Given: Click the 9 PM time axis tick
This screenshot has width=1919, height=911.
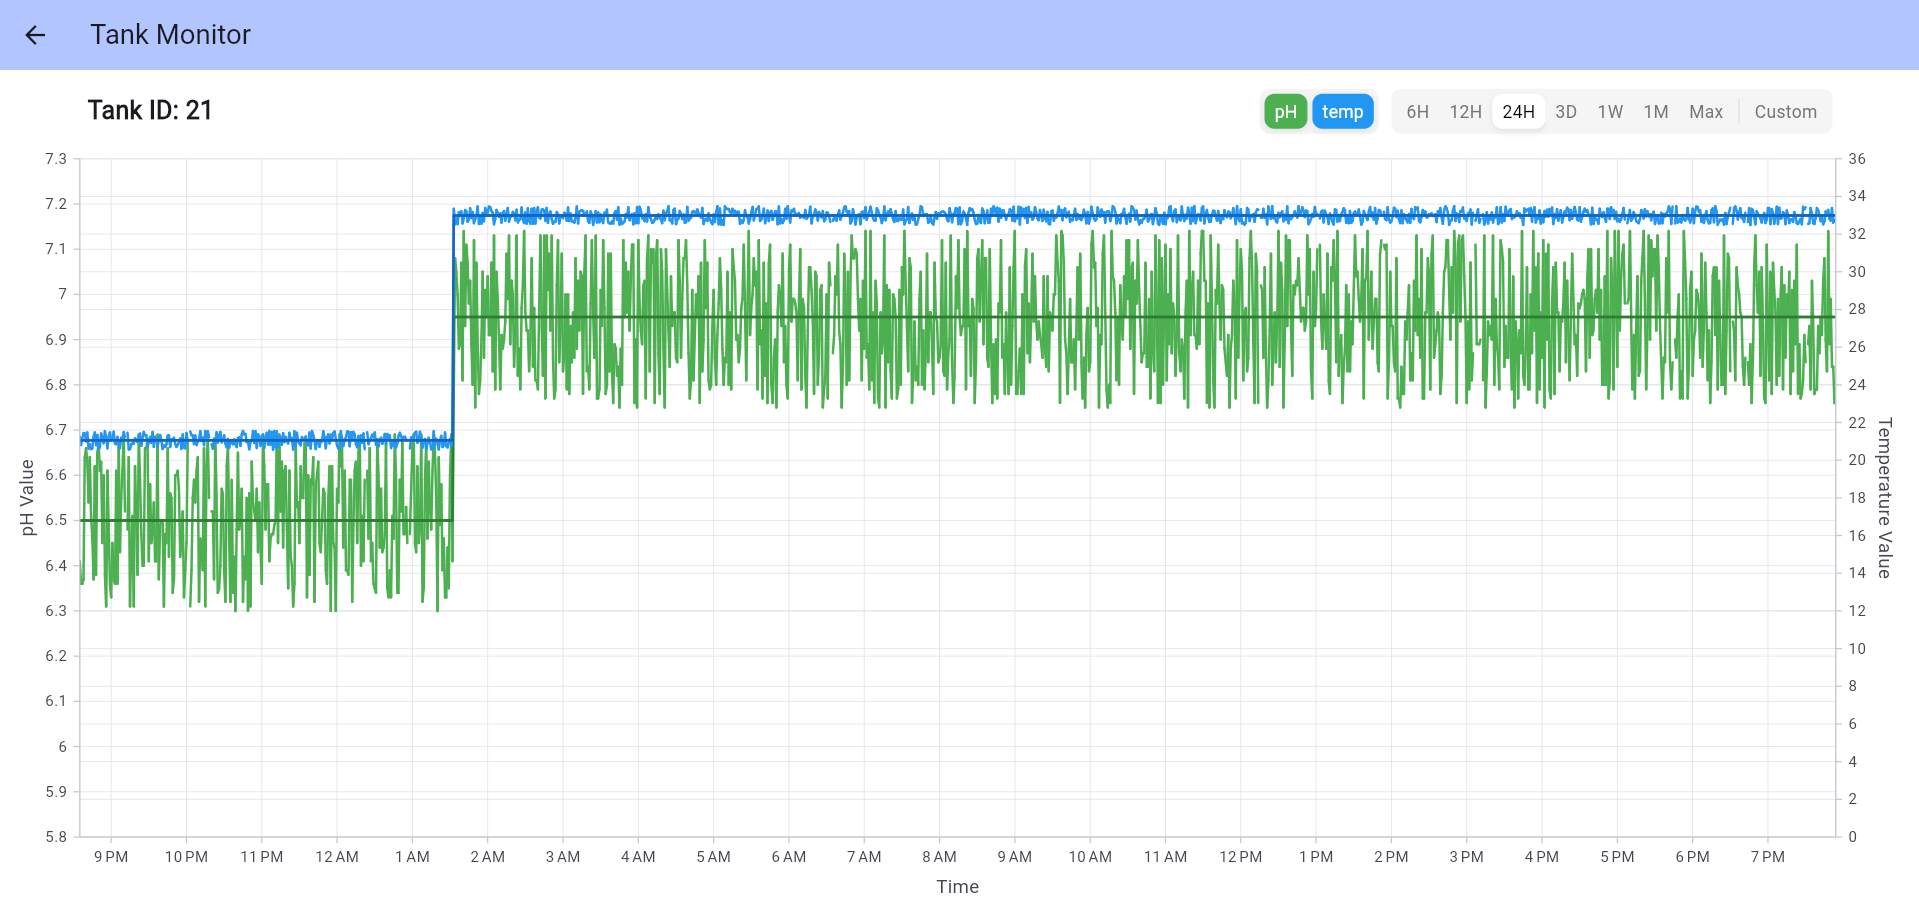Looking at the screenshot, I should click(111, 857).
